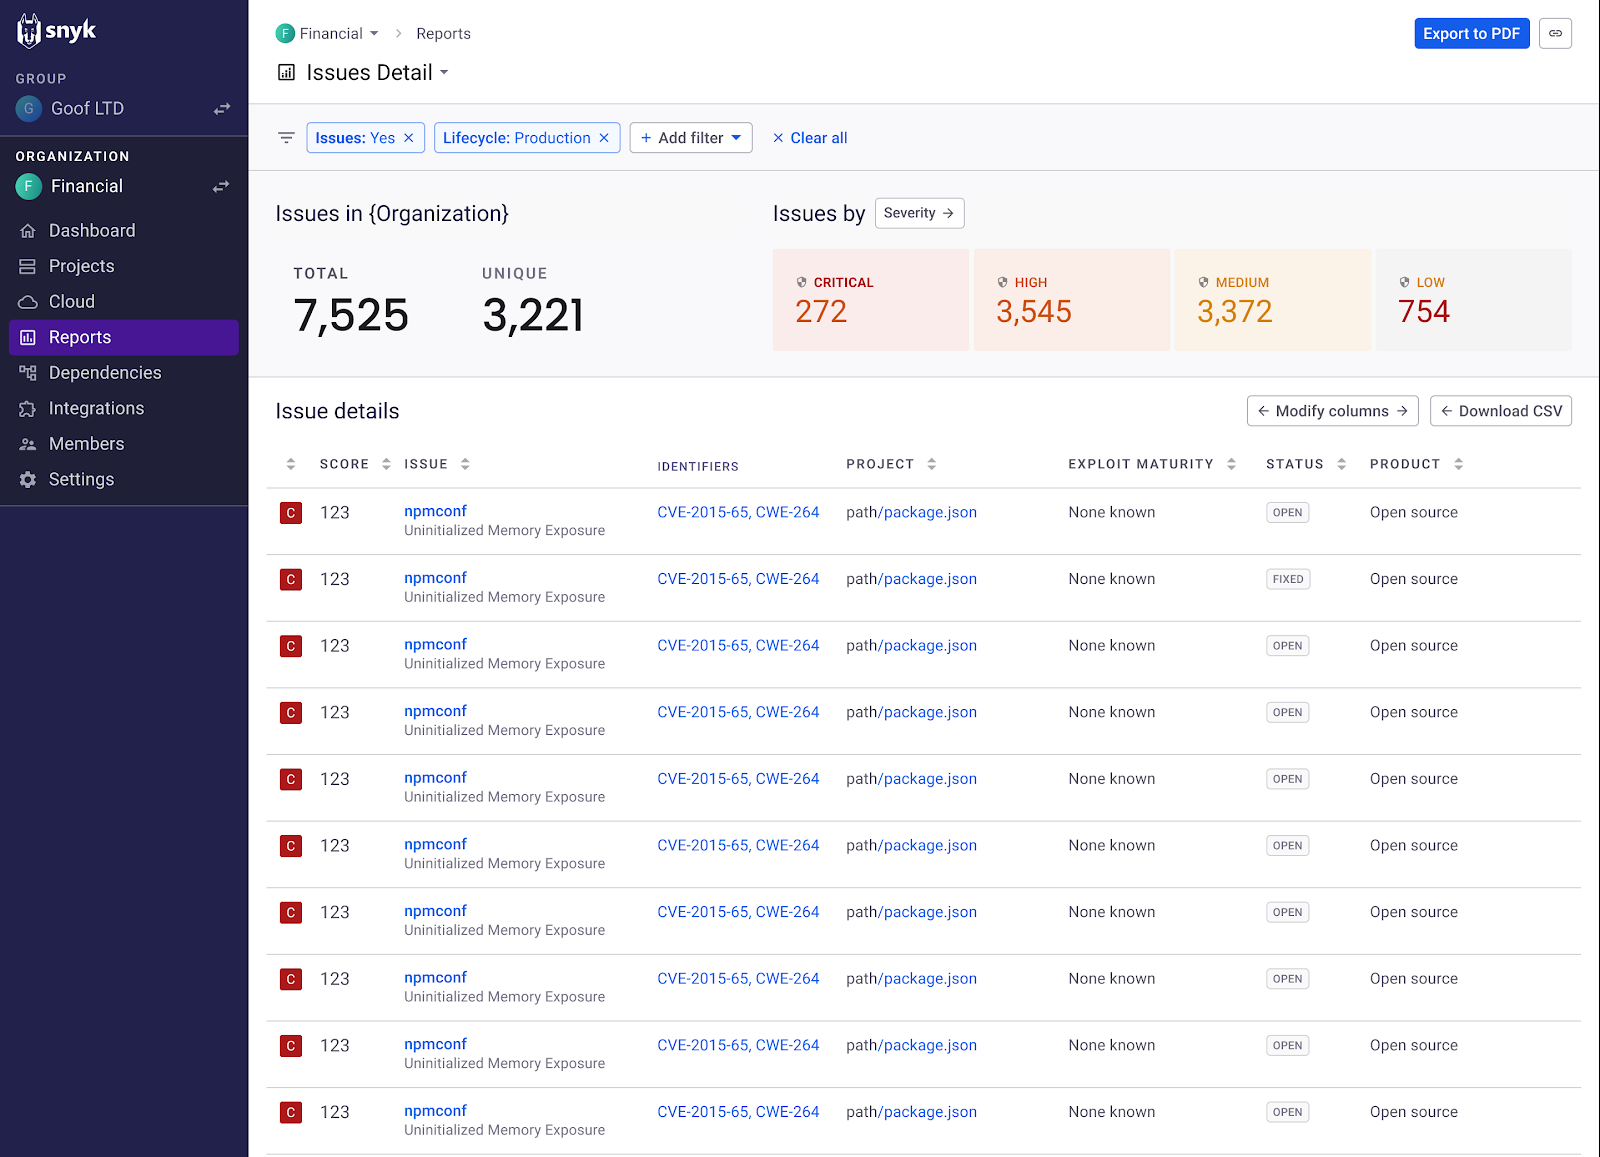The width and height of the screenshot is (1600, 1157).
Task: Remove the Issues: Yes filter
Action: (x=408, y=138)
